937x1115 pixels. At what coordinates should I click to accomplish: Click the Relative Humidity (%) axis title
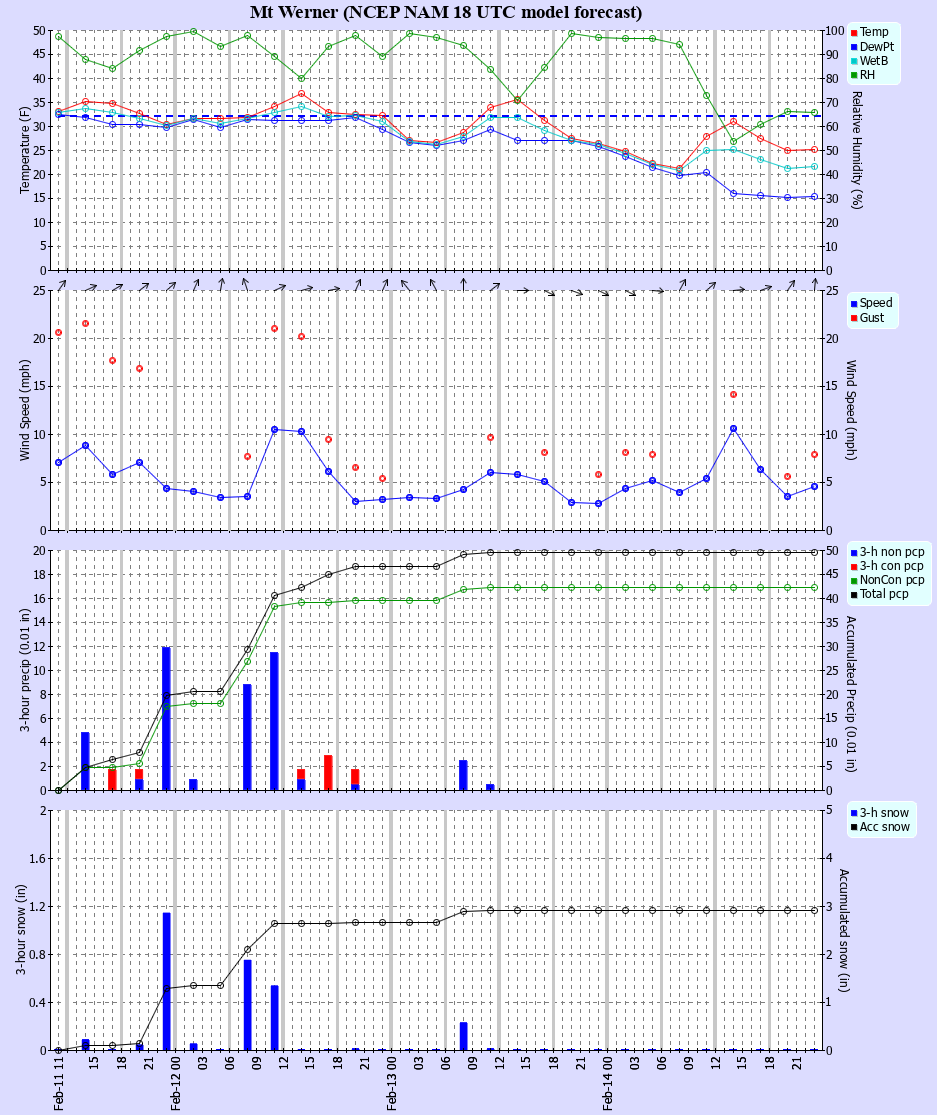[x=856, y=150]
